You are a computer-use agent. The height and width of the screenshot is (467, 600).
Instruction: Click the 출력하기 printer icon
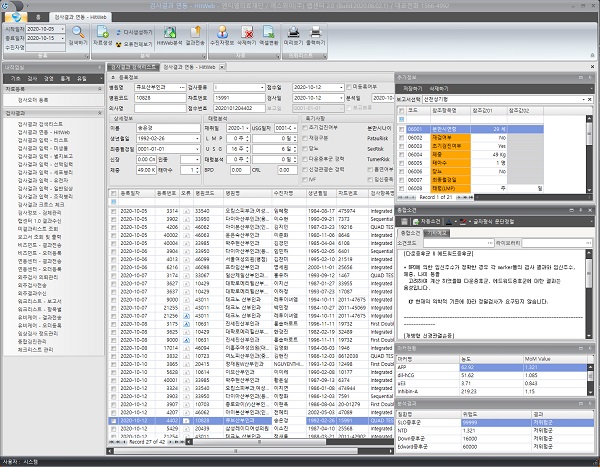coord(315,32)
